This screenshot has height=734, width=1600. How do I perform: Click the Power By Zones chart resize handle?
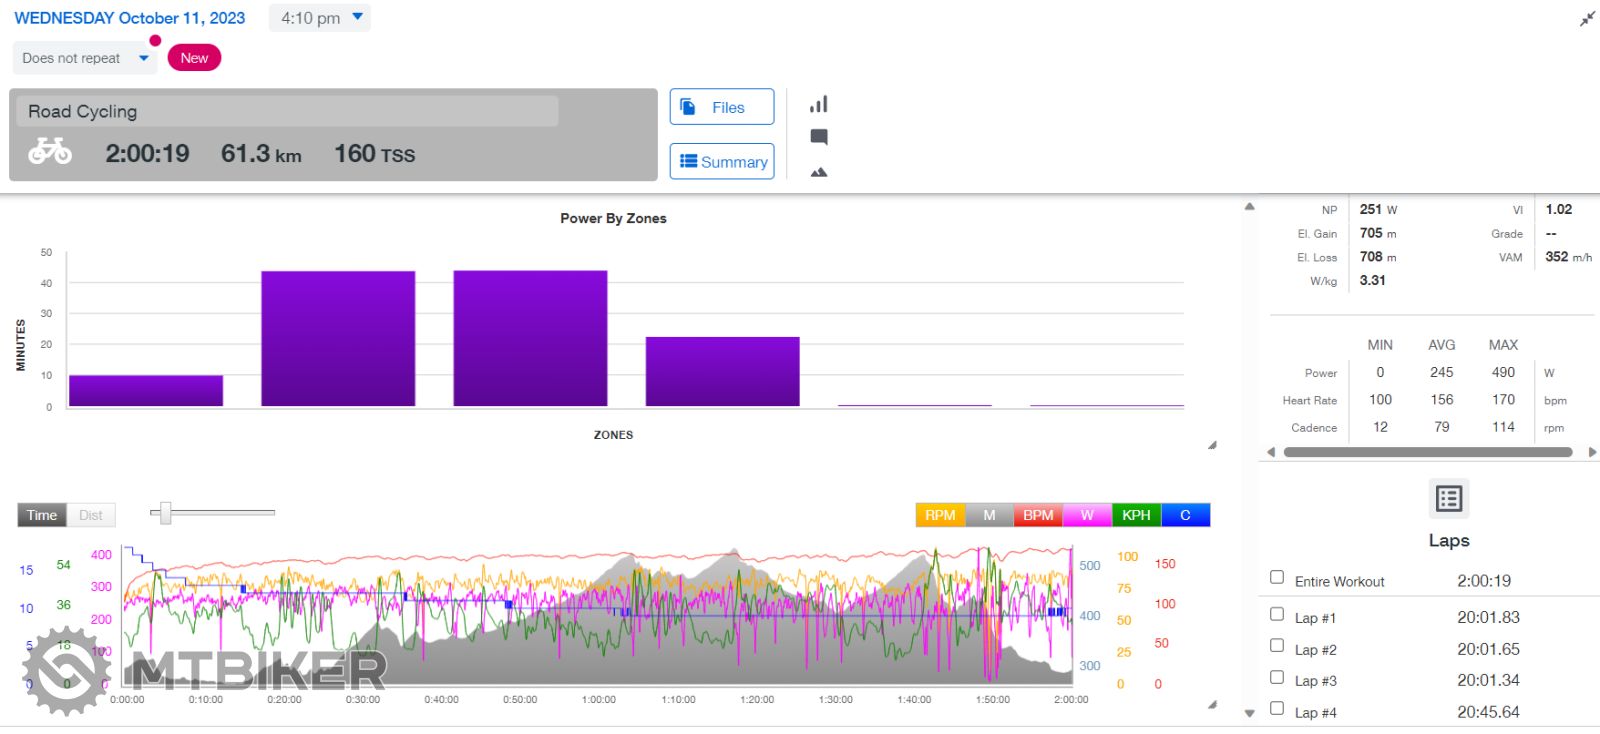(1211, 446)
